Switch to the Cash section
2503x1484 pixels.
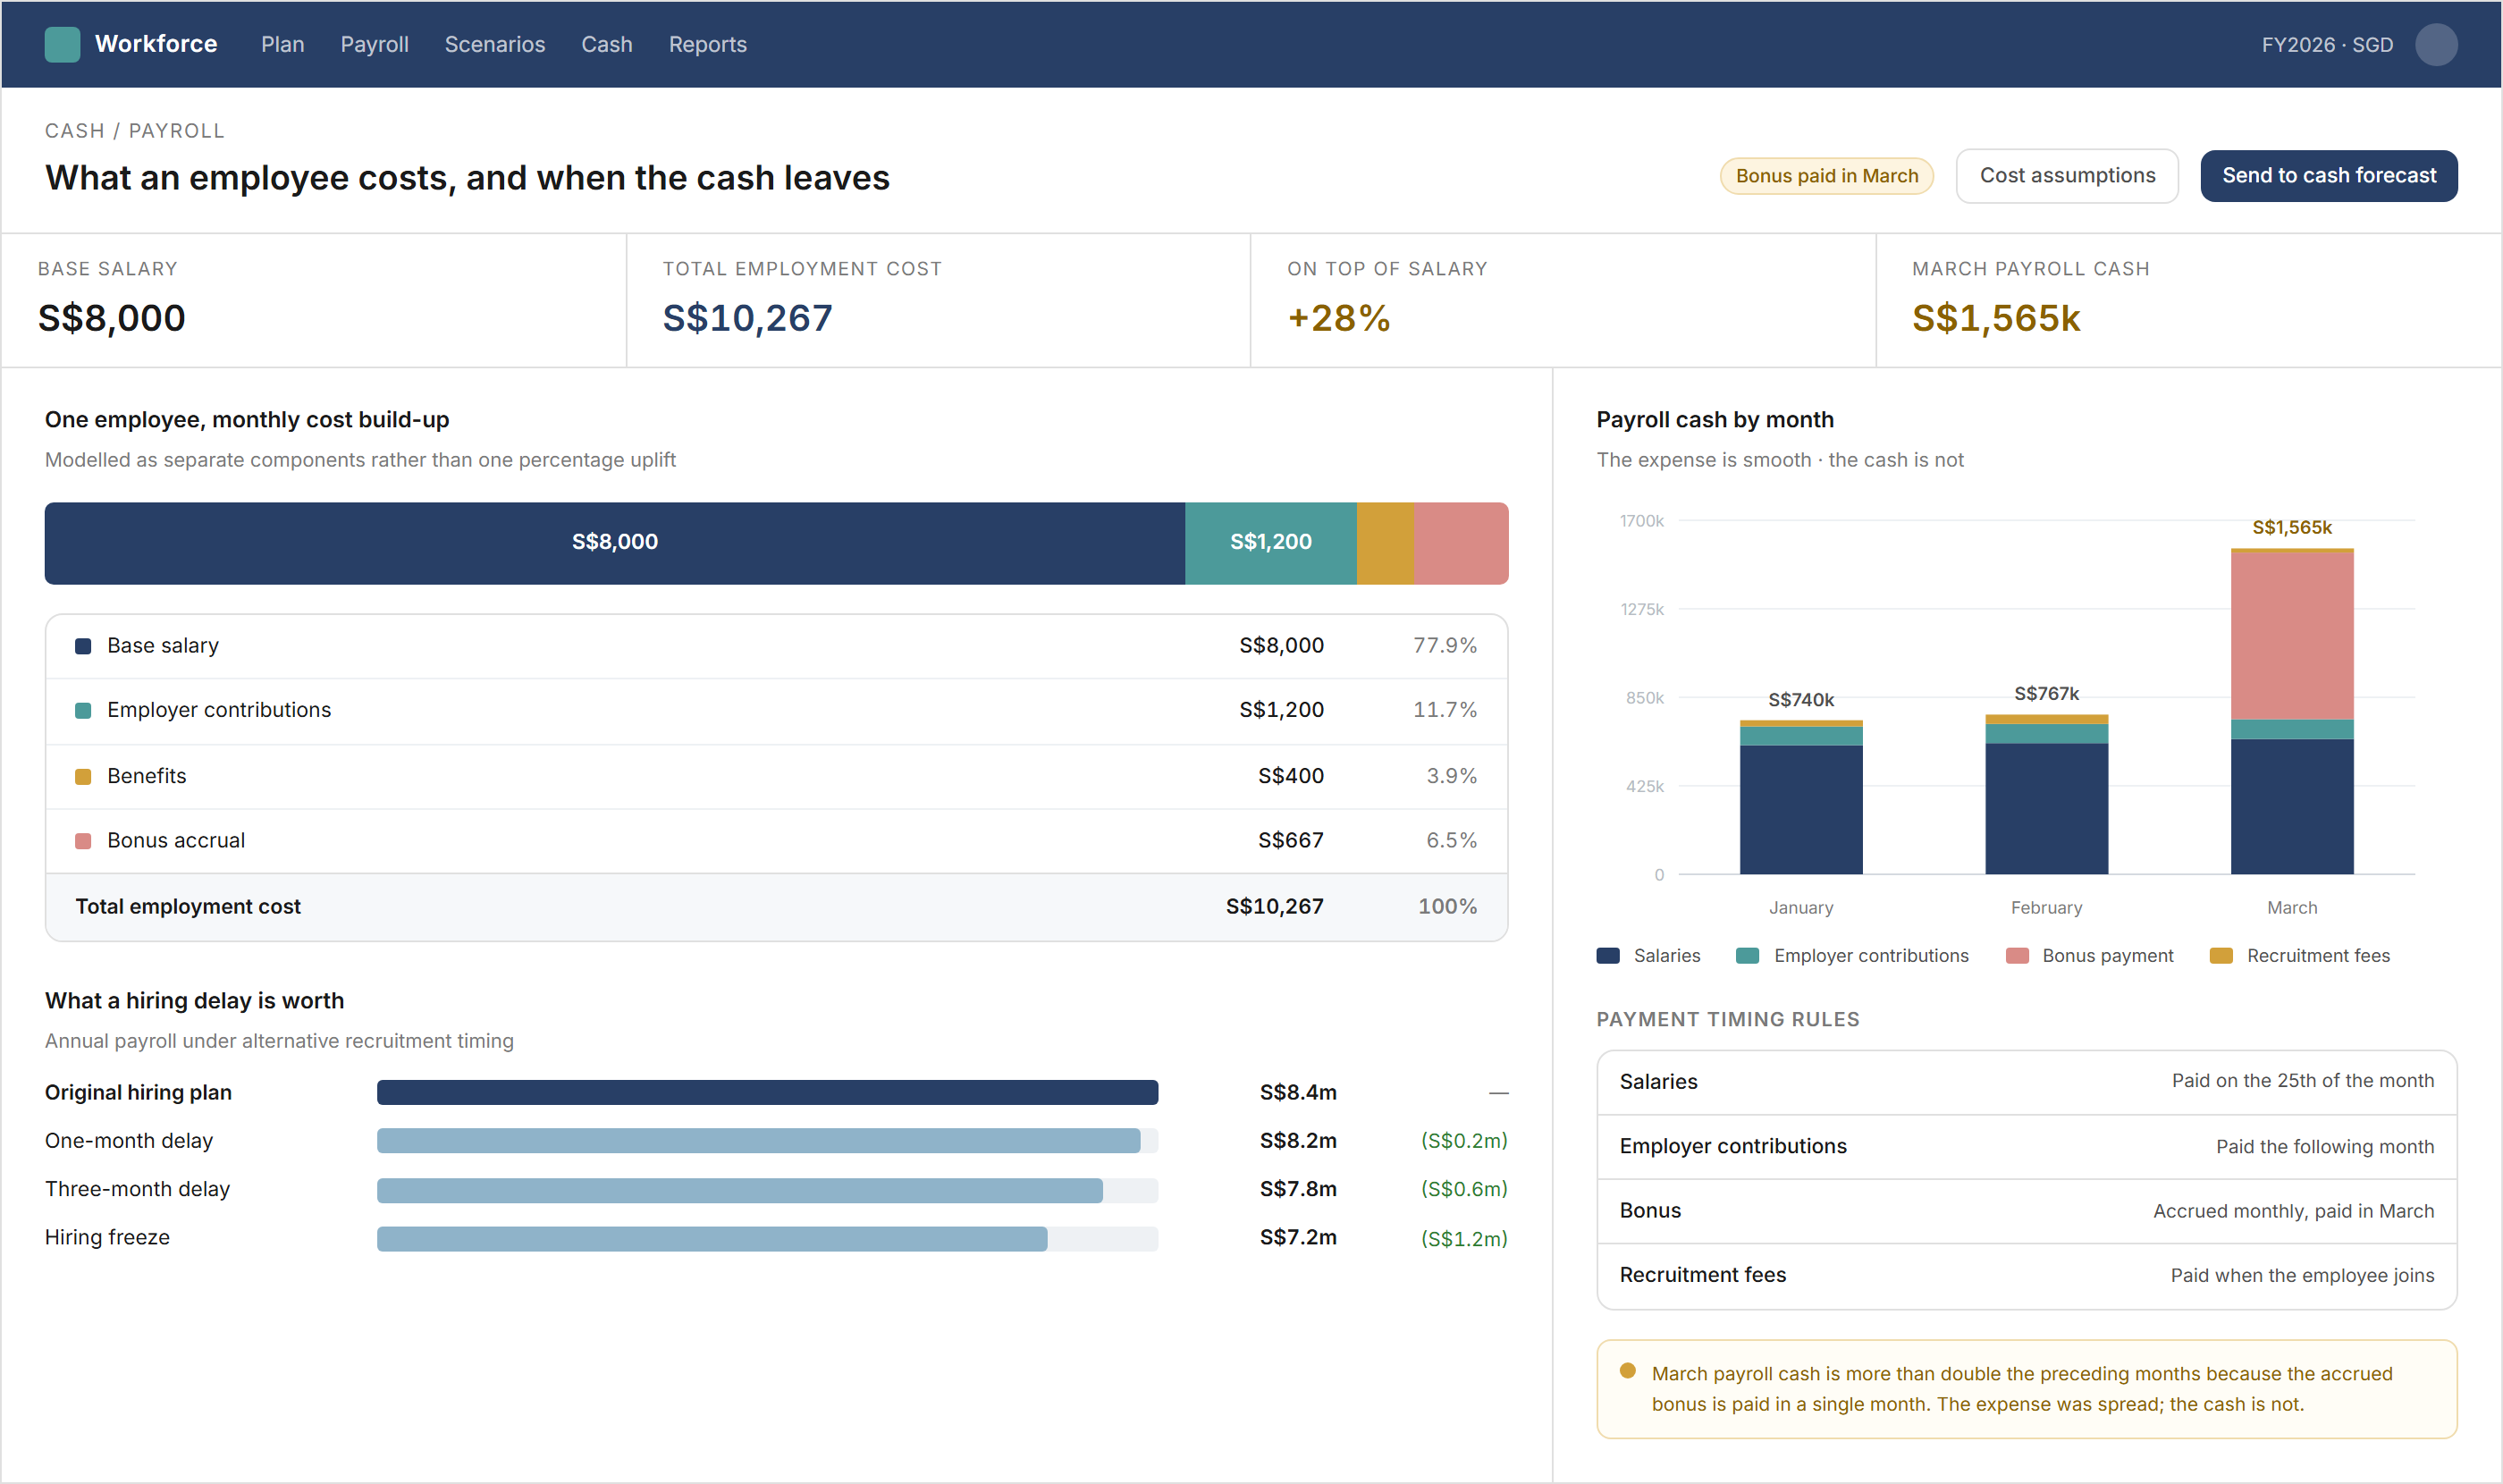(606, 44)
